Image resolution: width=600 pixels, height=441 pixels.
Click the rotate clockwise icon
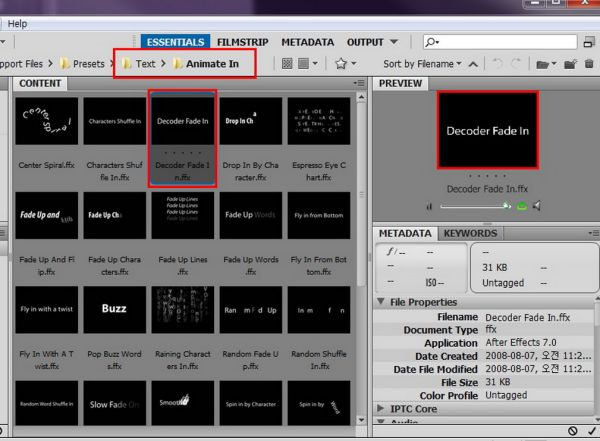[516, 64]
